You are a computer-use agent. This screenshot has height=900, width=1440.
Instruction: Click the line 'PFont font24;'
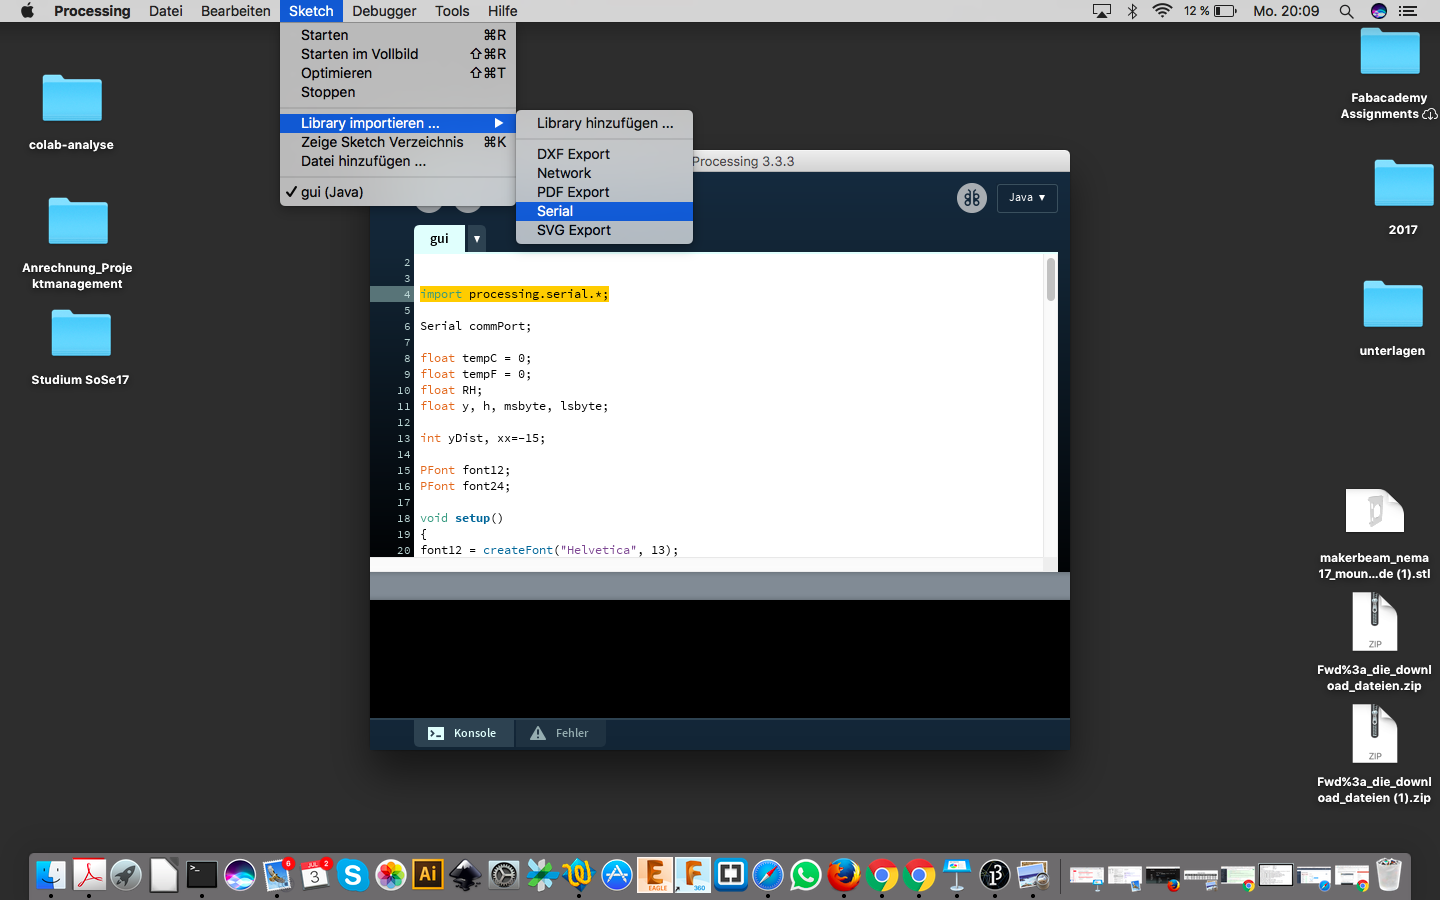click(x=465, y=486)
